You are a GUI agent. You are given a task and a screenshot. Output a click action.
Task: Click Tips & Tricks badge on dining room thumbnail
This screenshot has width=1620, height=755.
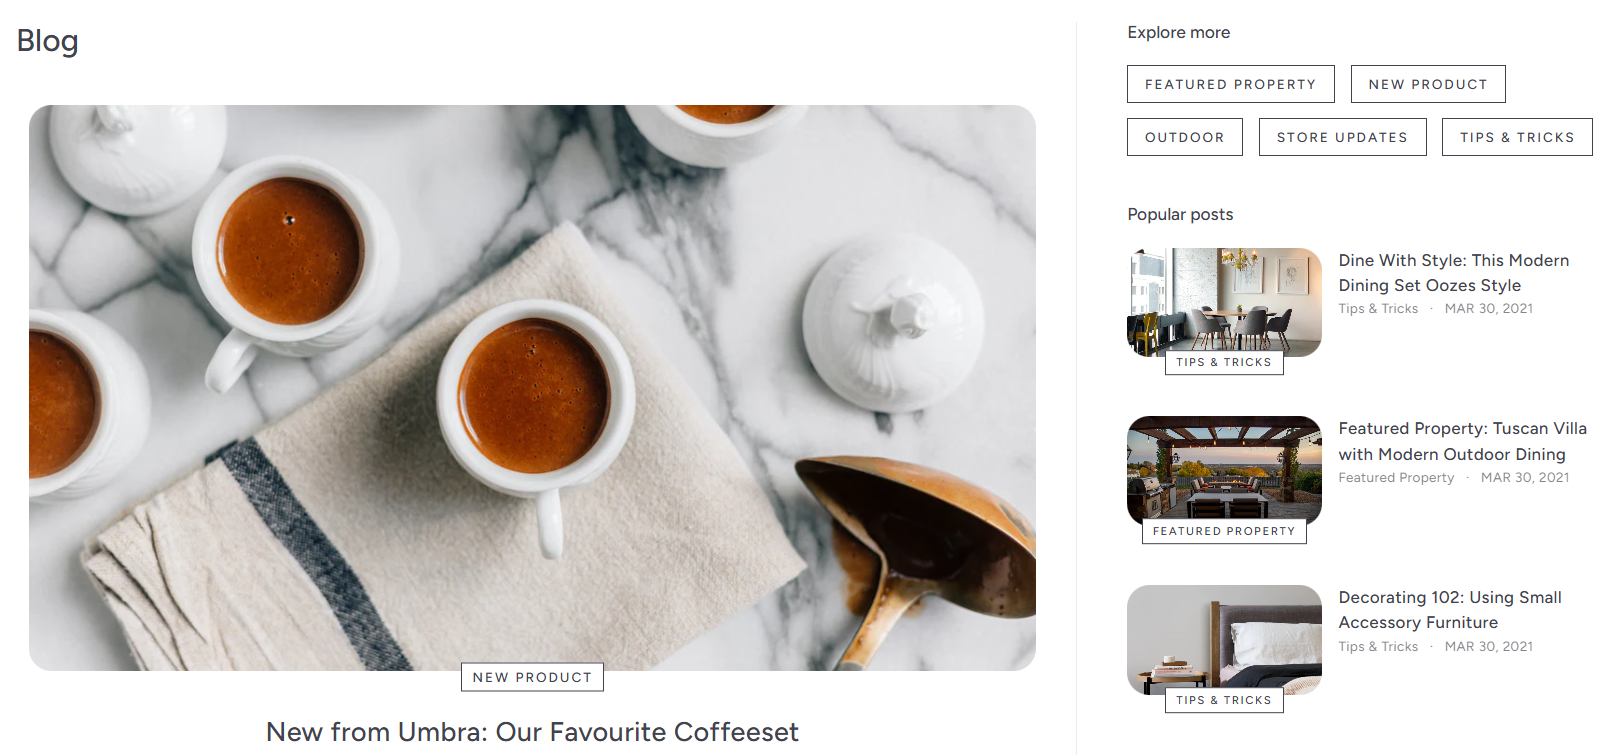click(1224, 362)
